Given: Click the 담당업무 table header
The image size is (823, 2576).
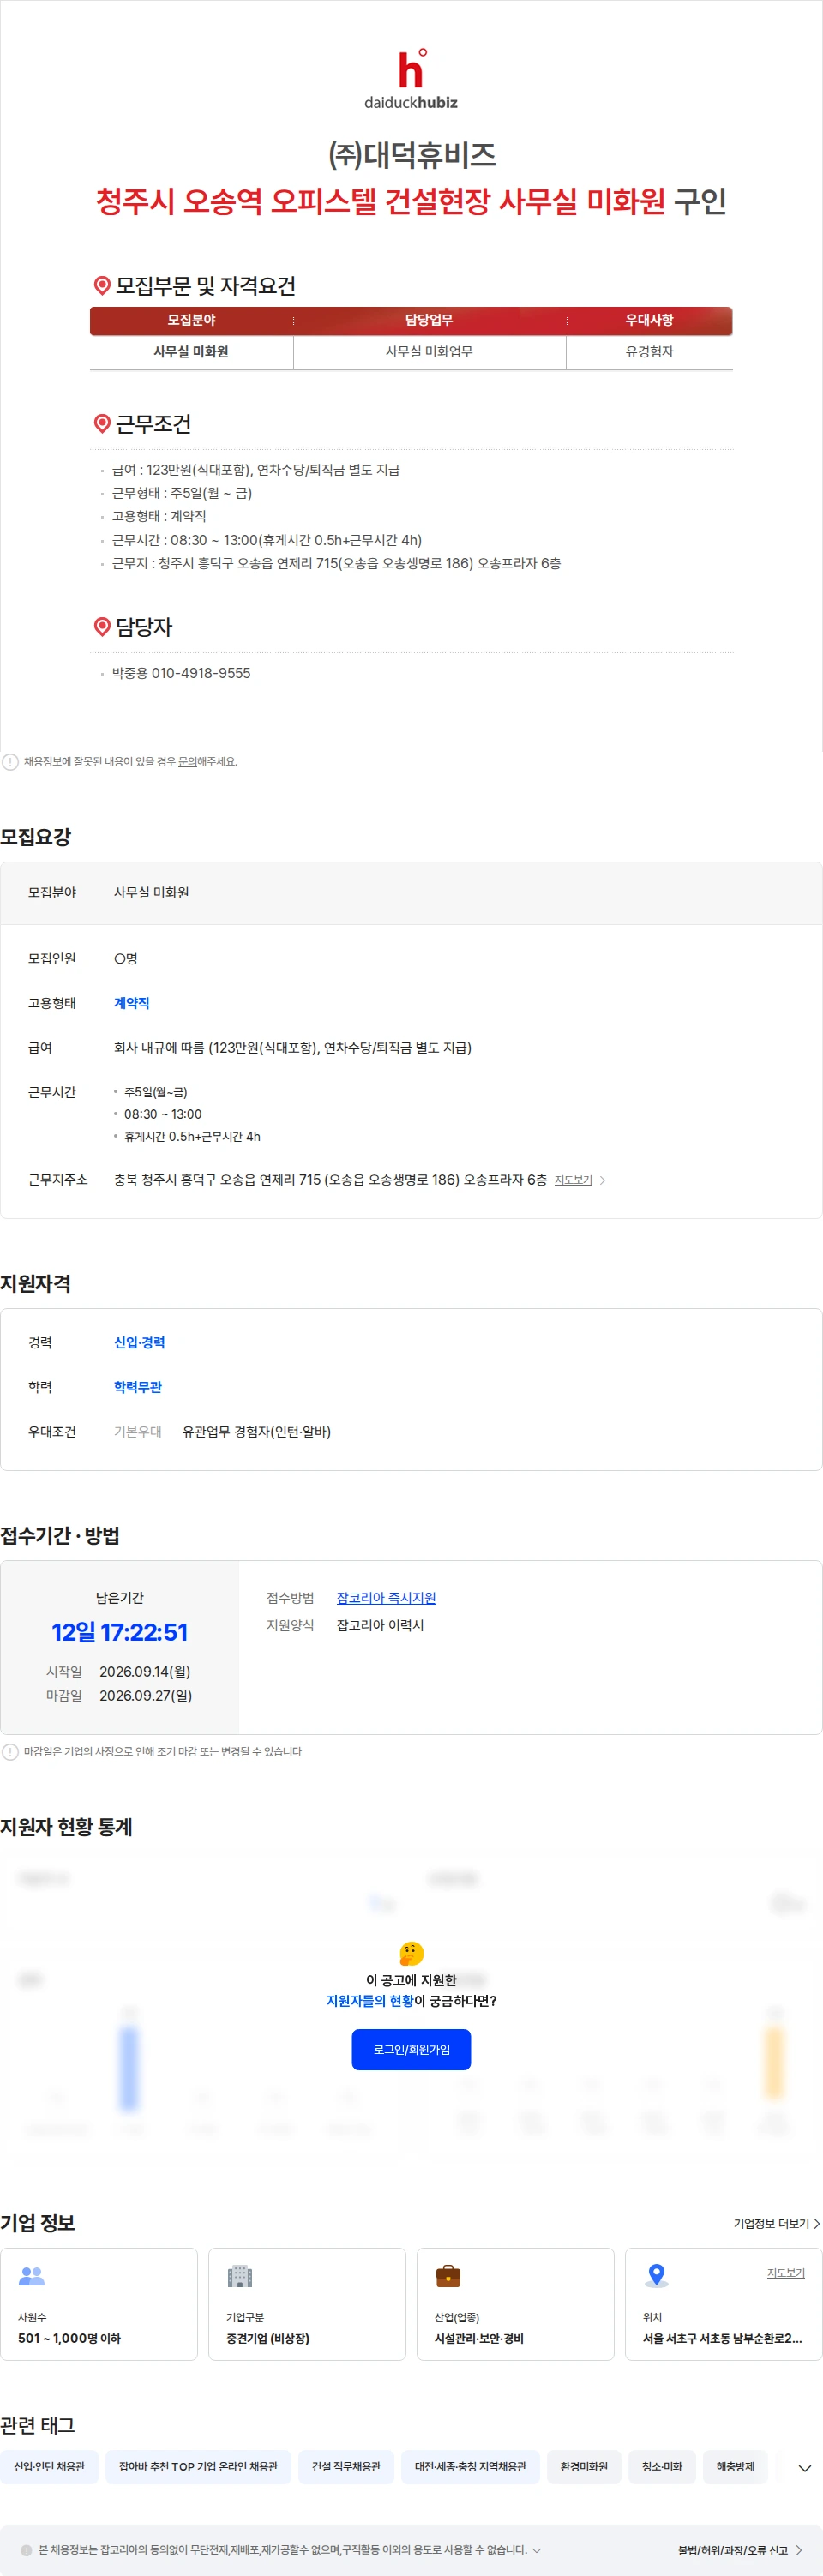Looking at the screenshot, I should click(429, 320).
